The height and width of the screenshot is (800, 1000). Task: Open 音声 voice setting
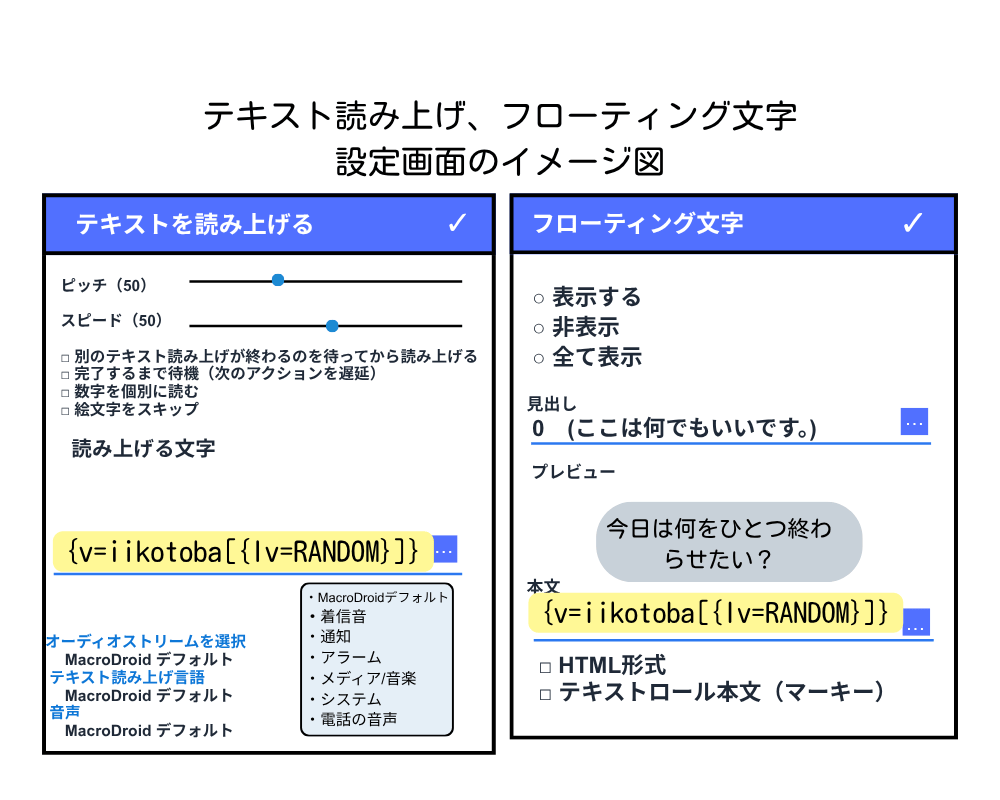pyautogui.click(x=65, y=712)
